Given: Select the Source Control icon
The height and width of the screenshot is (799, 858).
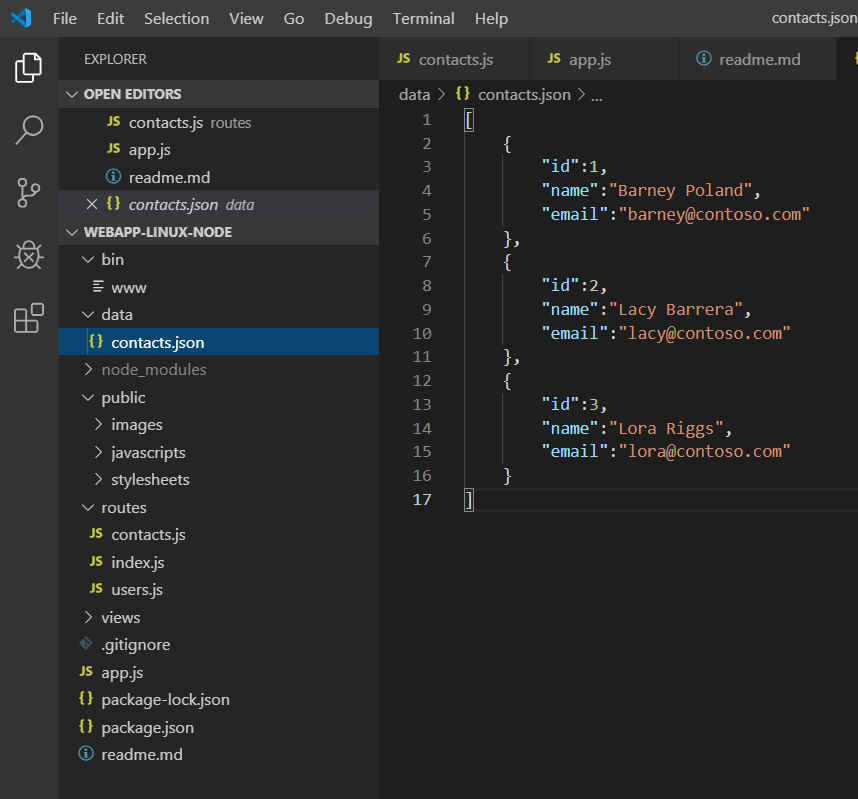Looking at the screenshot, I should tap(28, 193).
